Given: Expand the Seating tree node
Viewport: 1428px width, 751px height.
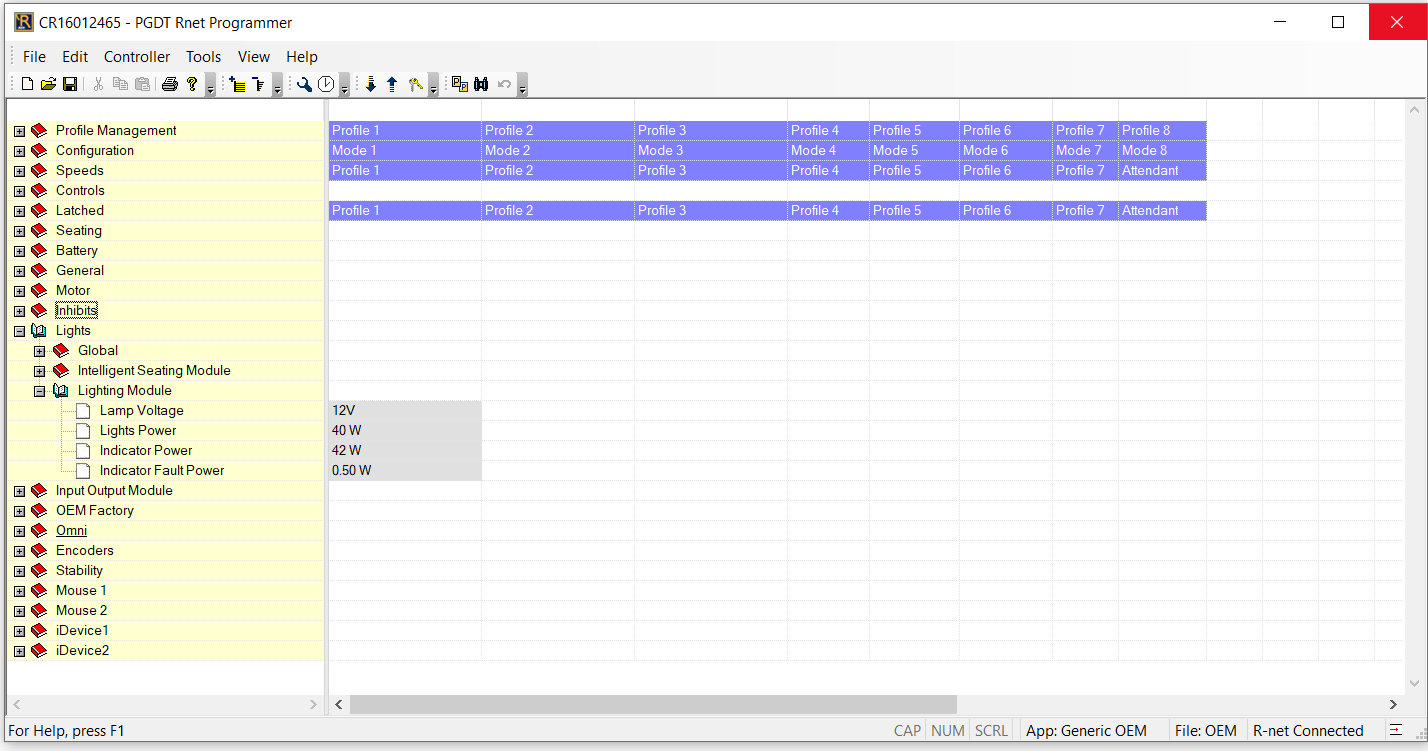Looking at the screenshot, I should (x=19, y=231).
